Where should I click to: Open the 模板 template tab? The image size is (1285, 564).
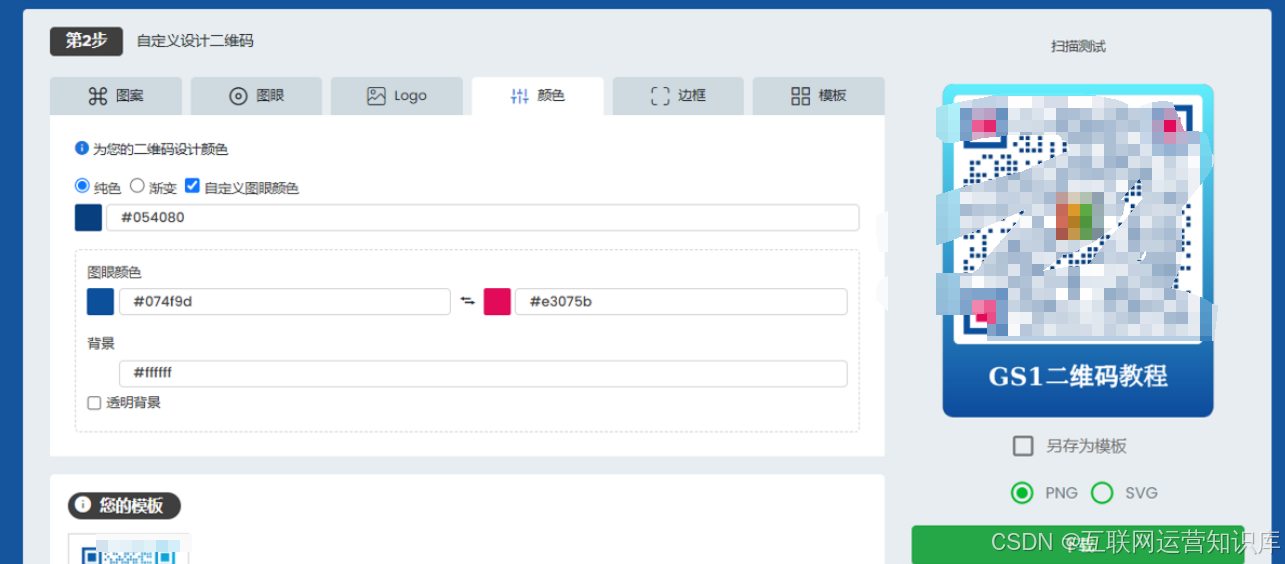click(819, 96)
